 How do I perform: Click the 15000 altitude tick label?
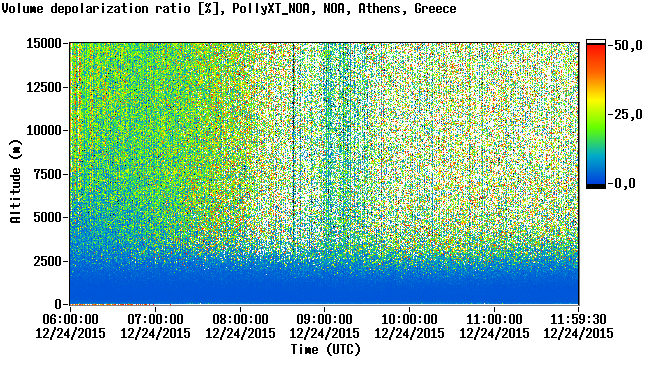(44, 43)
